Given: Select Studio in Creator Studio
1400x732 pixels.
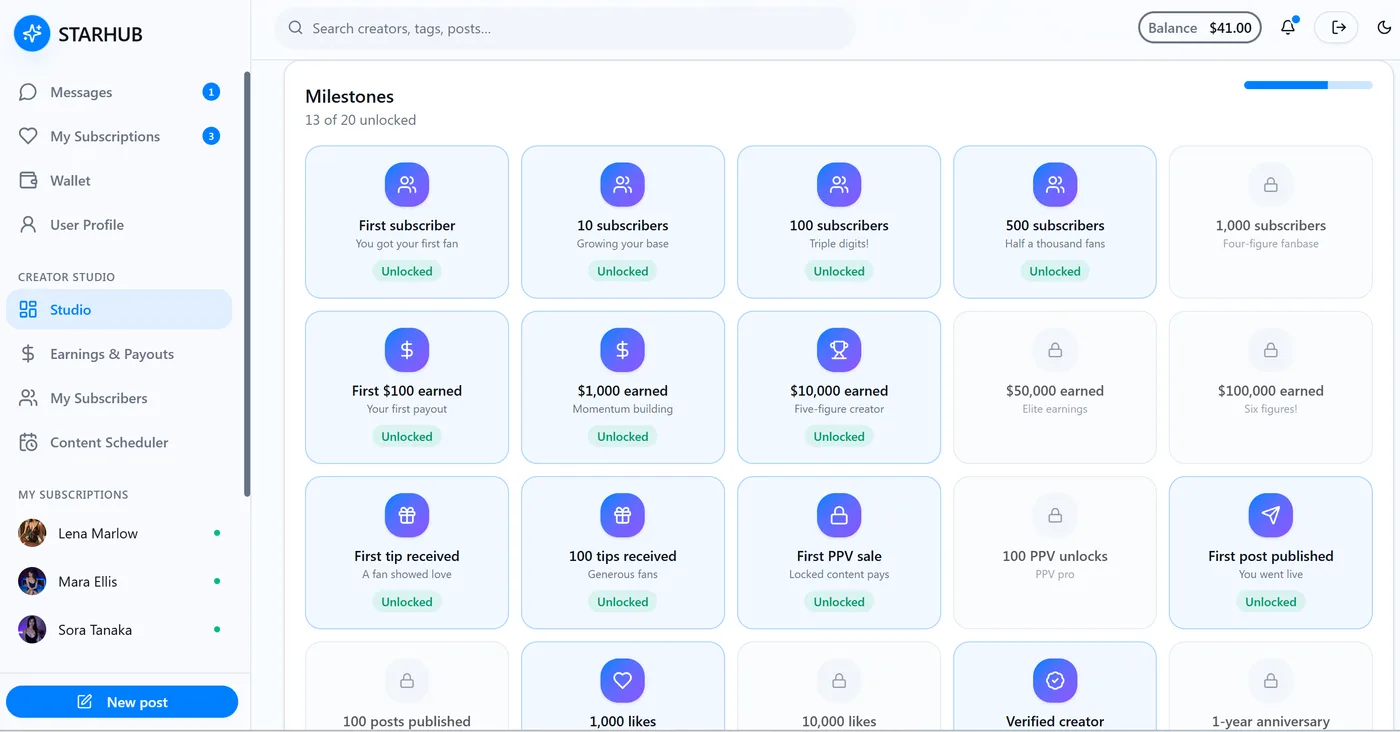Looking at the screenshot, I should [119, 310].
